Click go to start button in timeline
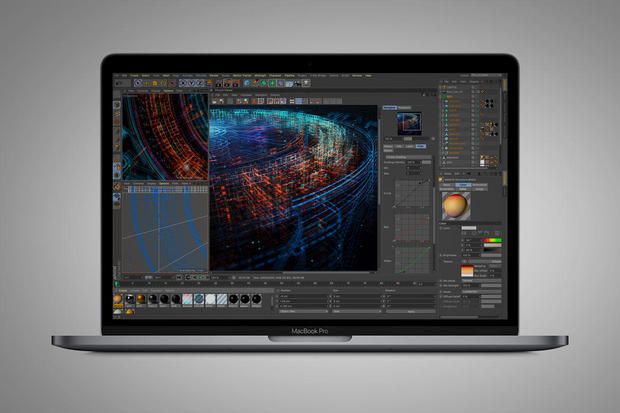620x413 pixels. point(179,278)
